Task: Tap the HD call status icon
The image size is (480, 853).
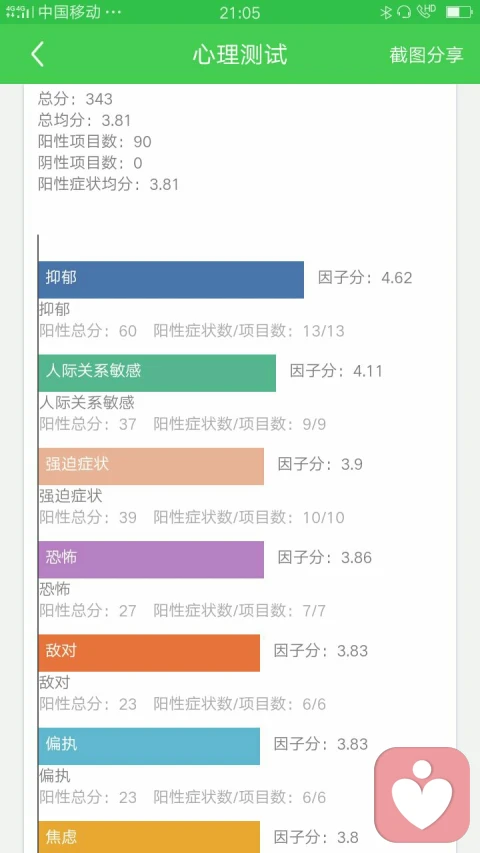Action: [426, 11]
